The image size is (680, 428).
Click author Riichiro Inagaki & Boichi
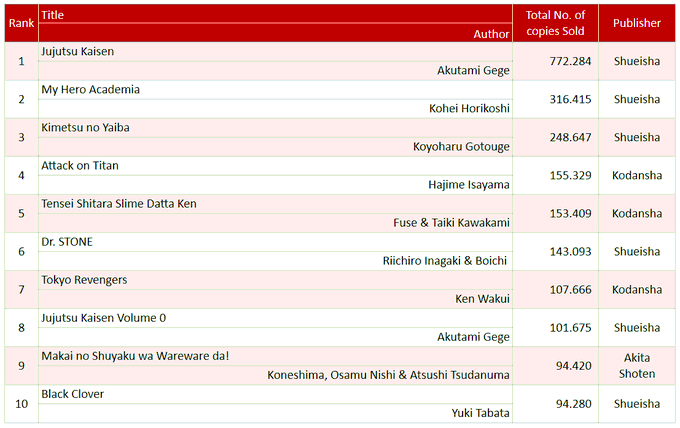445,261
